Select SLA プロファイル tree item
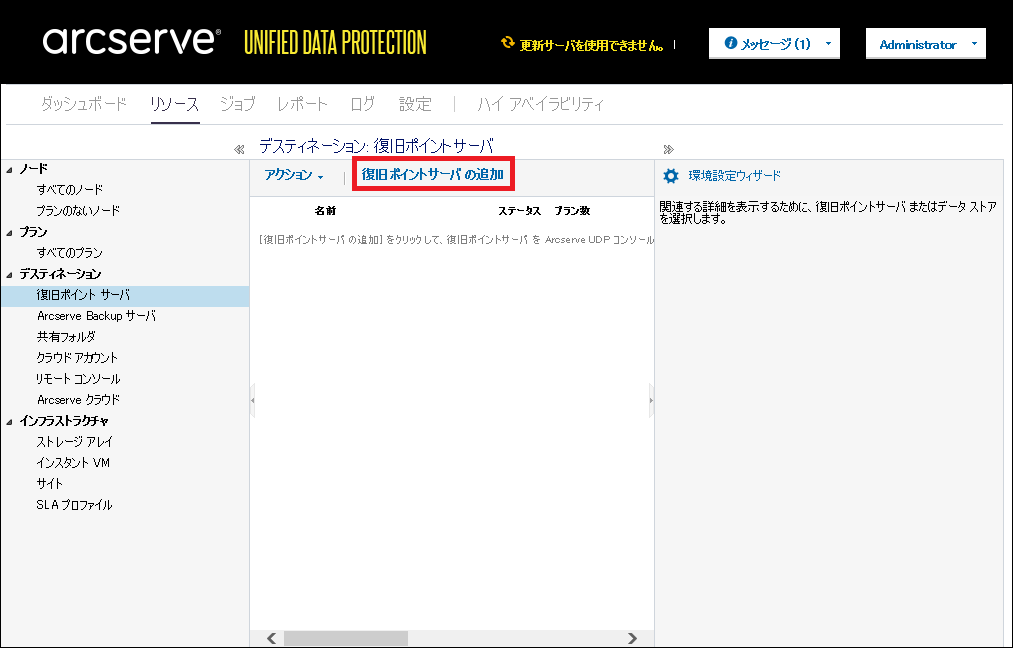 tap(74, 505)
